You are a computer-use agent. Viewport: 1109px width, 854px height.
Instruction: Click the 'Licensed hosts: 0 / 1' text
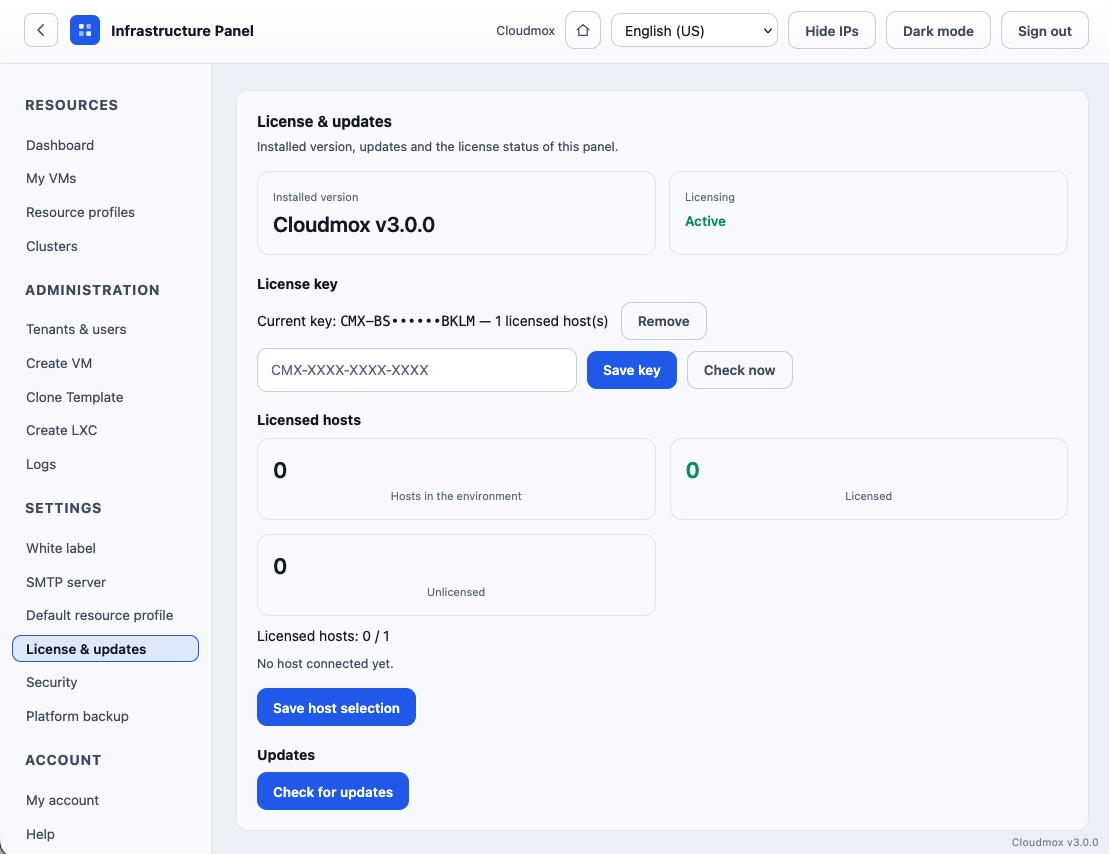click(x=323, y=636)
